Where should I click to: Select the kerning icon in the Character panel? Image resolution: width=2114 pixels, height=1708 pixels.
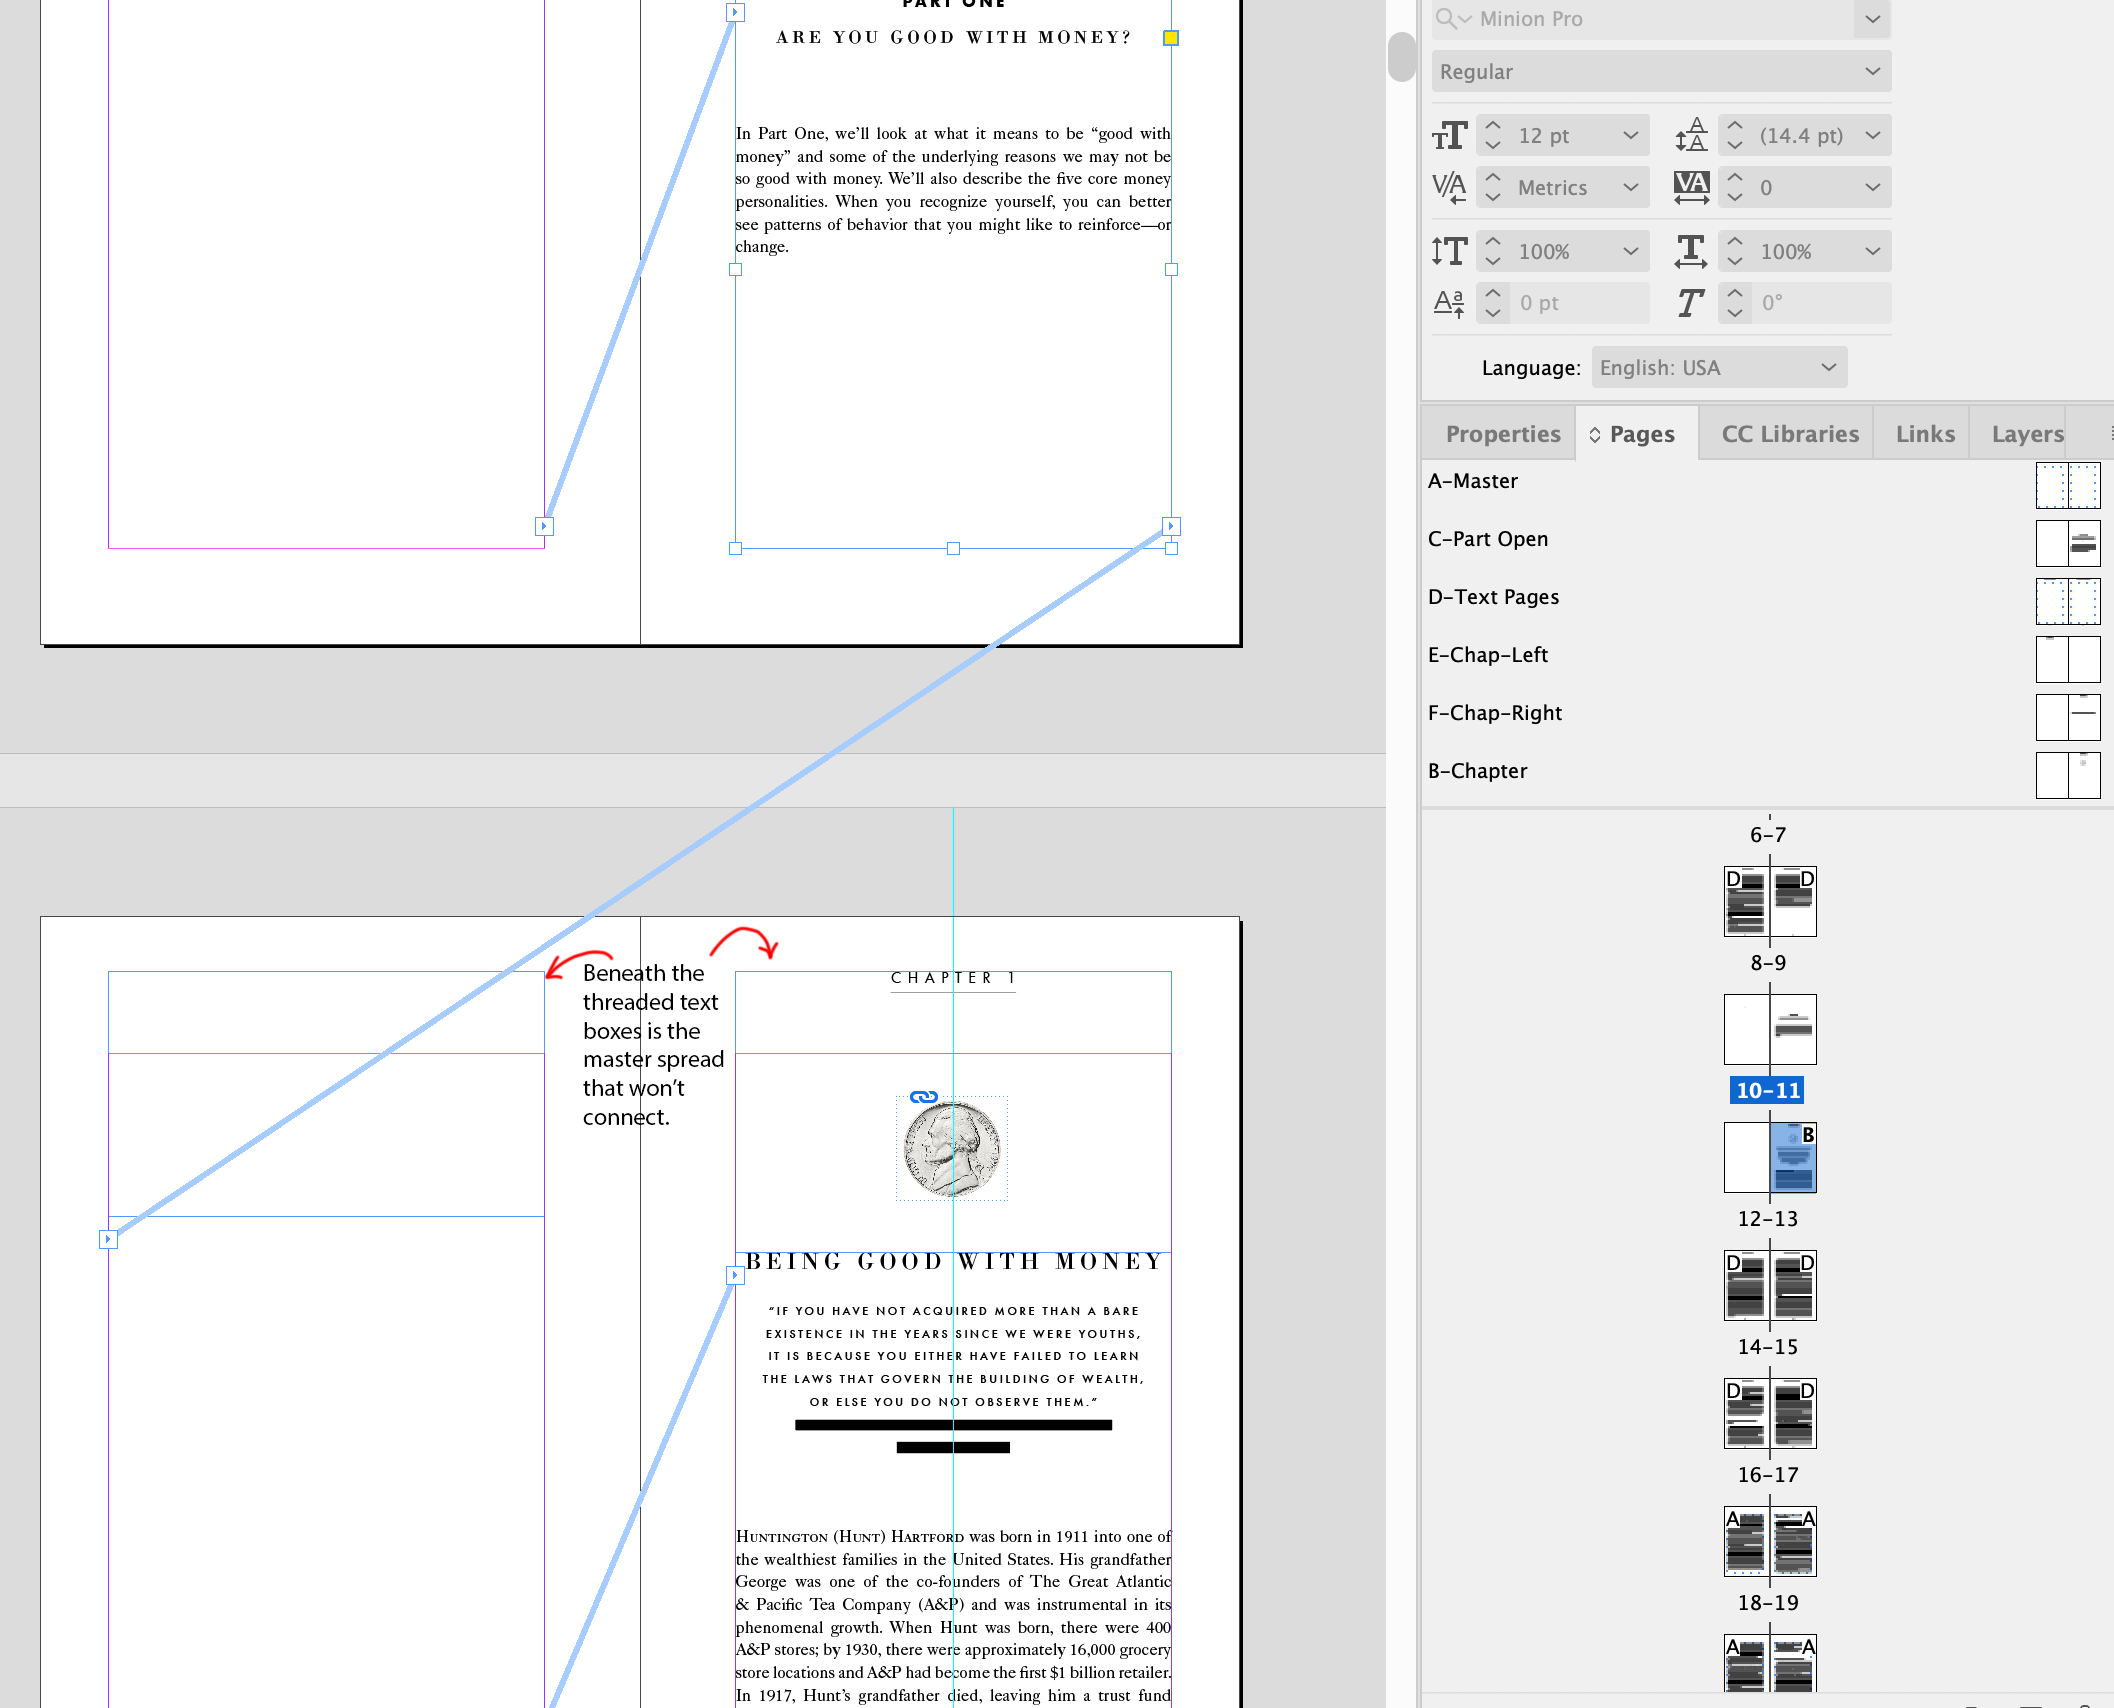point(1449,187)
